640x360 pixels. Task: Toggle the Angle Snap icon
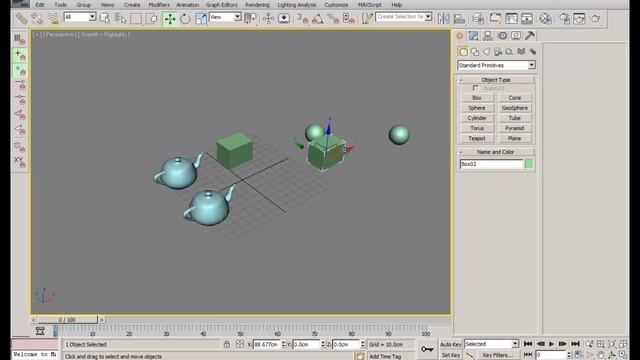(x=318, y=18)
